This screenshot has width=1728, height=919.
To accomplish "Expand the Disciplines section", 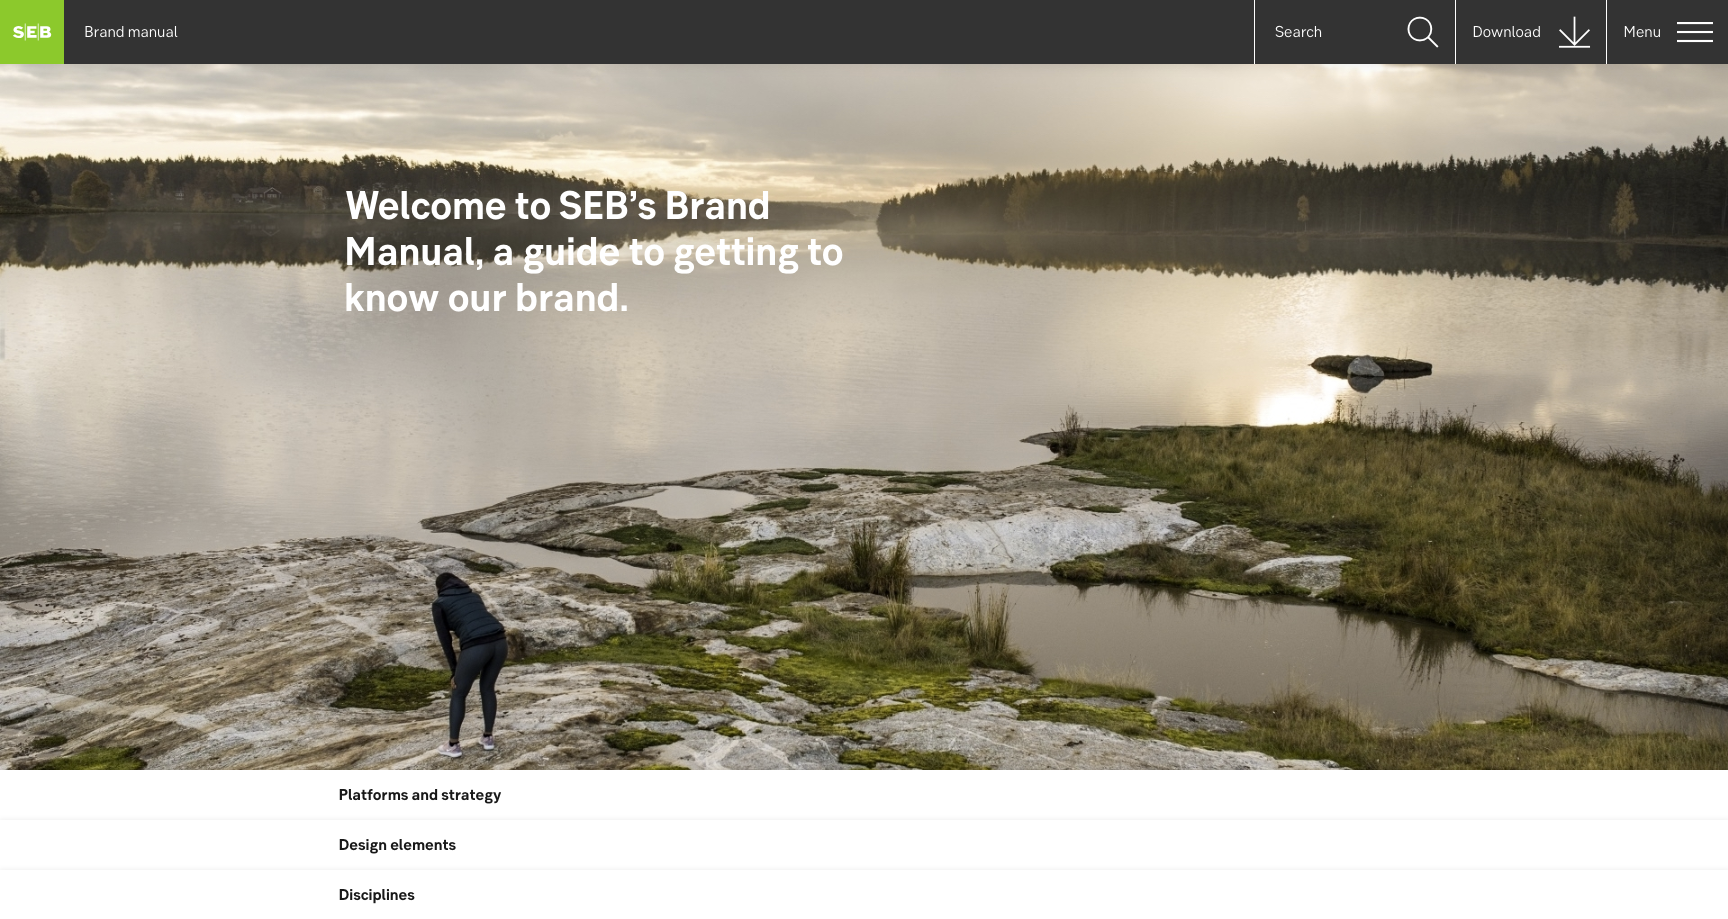I will point(864,895).
